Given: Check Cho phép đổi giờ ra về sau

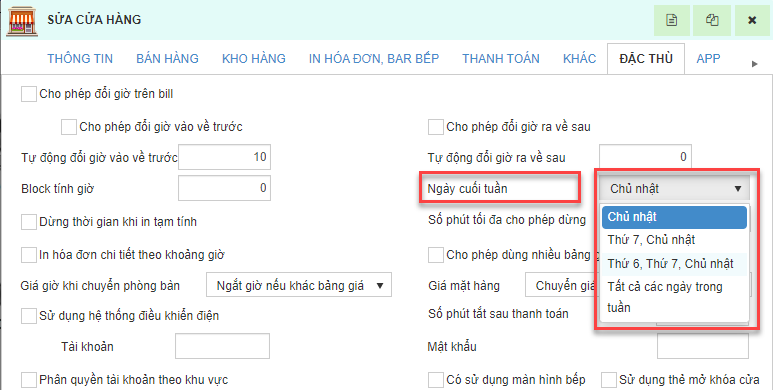Looking at the screenshot, I should tap(436, 127).
